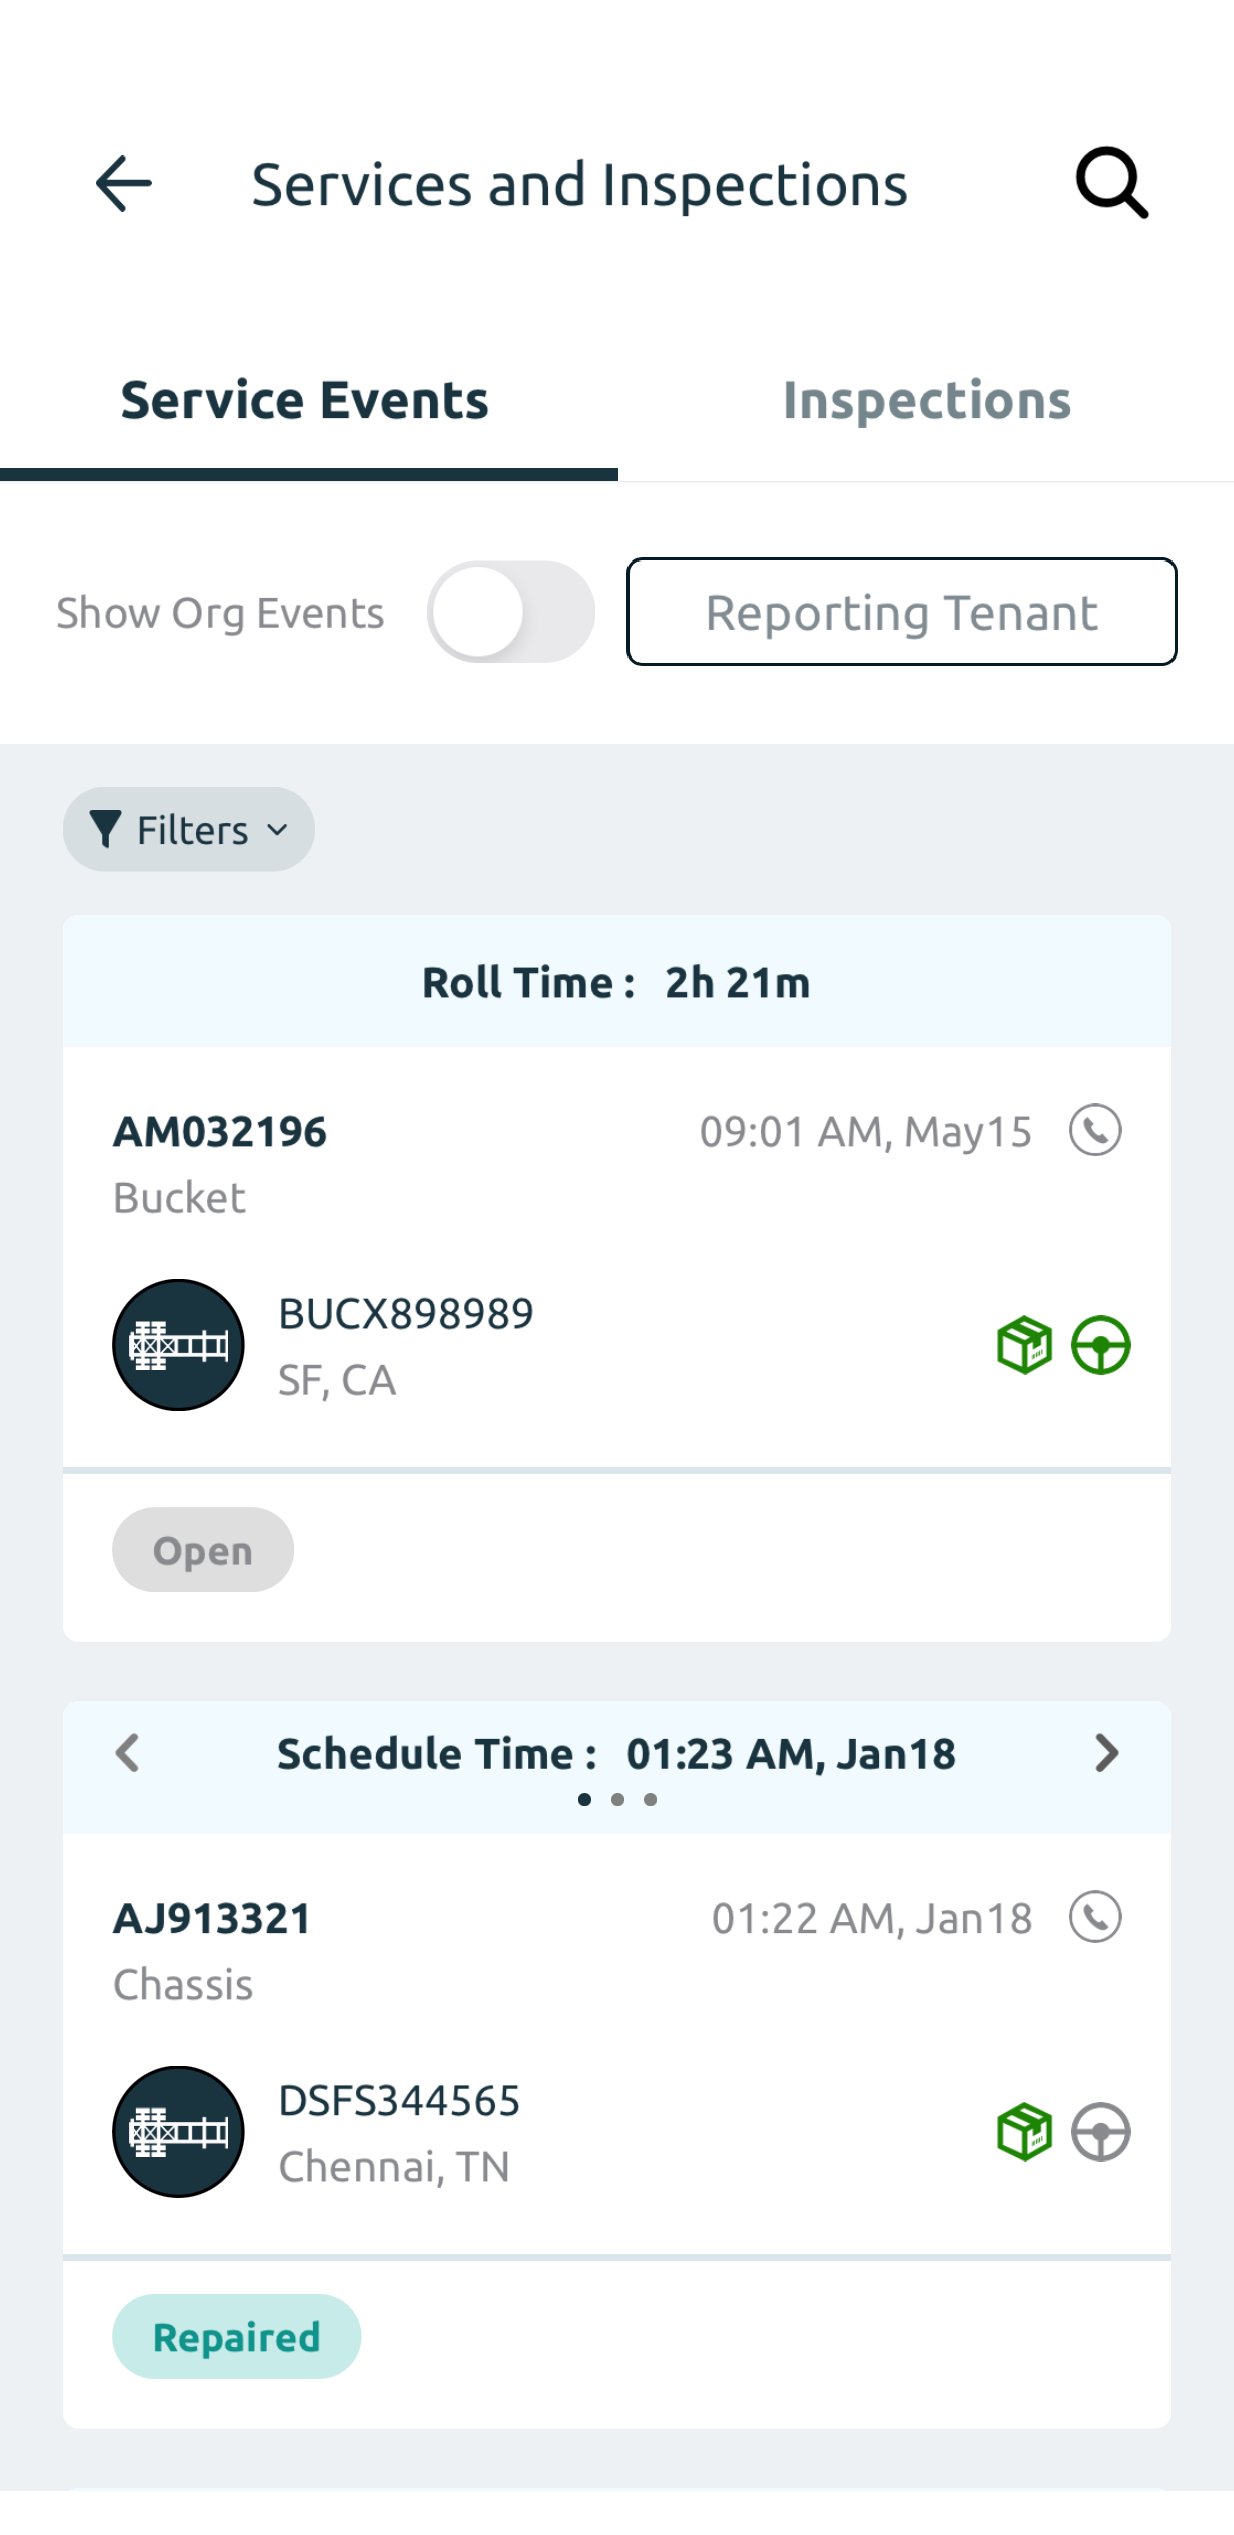This screenshot has height=2535, width=1234.
Task: Tap the phone icon for AJ913321
Action: [1095, 1917]
